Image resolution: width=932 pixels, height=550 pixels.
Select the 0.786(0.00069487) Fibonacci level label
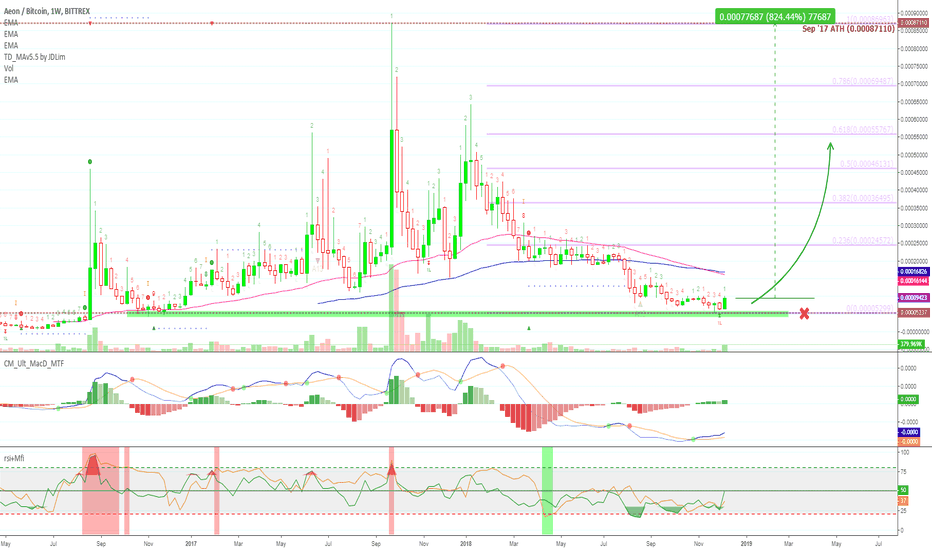(x=862, y=81)
